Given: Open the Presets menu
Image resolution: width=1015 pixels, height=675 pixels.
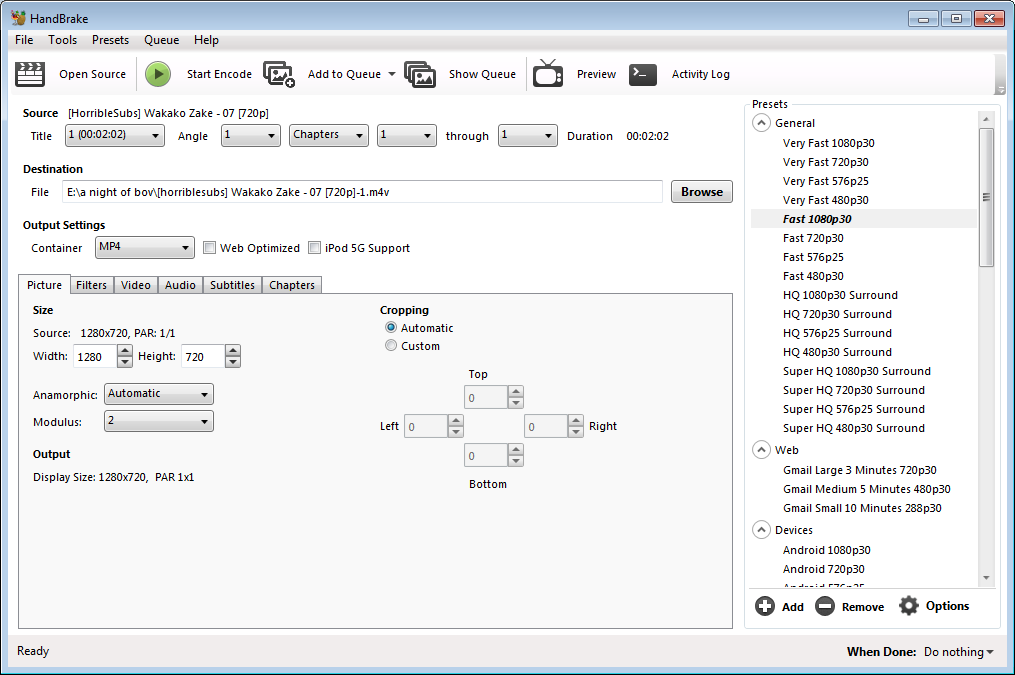Looking at the screenshot, I should (x=110, y=40).
